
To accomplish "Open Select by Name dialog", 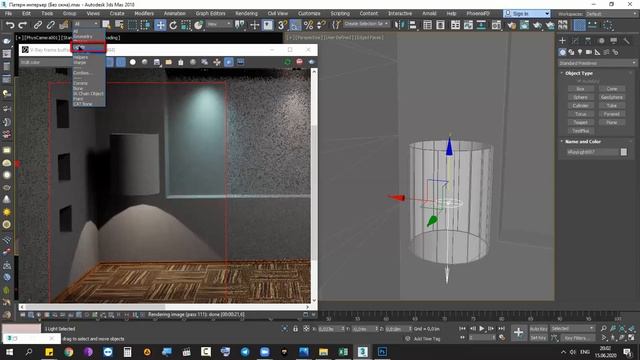I will pyautogui.click(x=119, y=25).
